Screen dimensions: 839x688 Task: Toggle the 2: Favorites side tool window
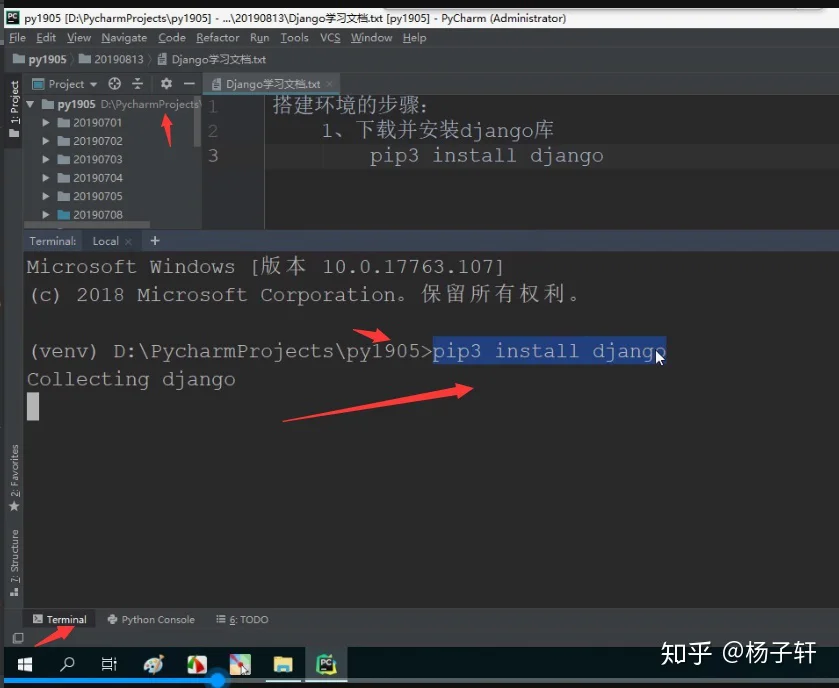pyautogui.click(x=14, y=478)
